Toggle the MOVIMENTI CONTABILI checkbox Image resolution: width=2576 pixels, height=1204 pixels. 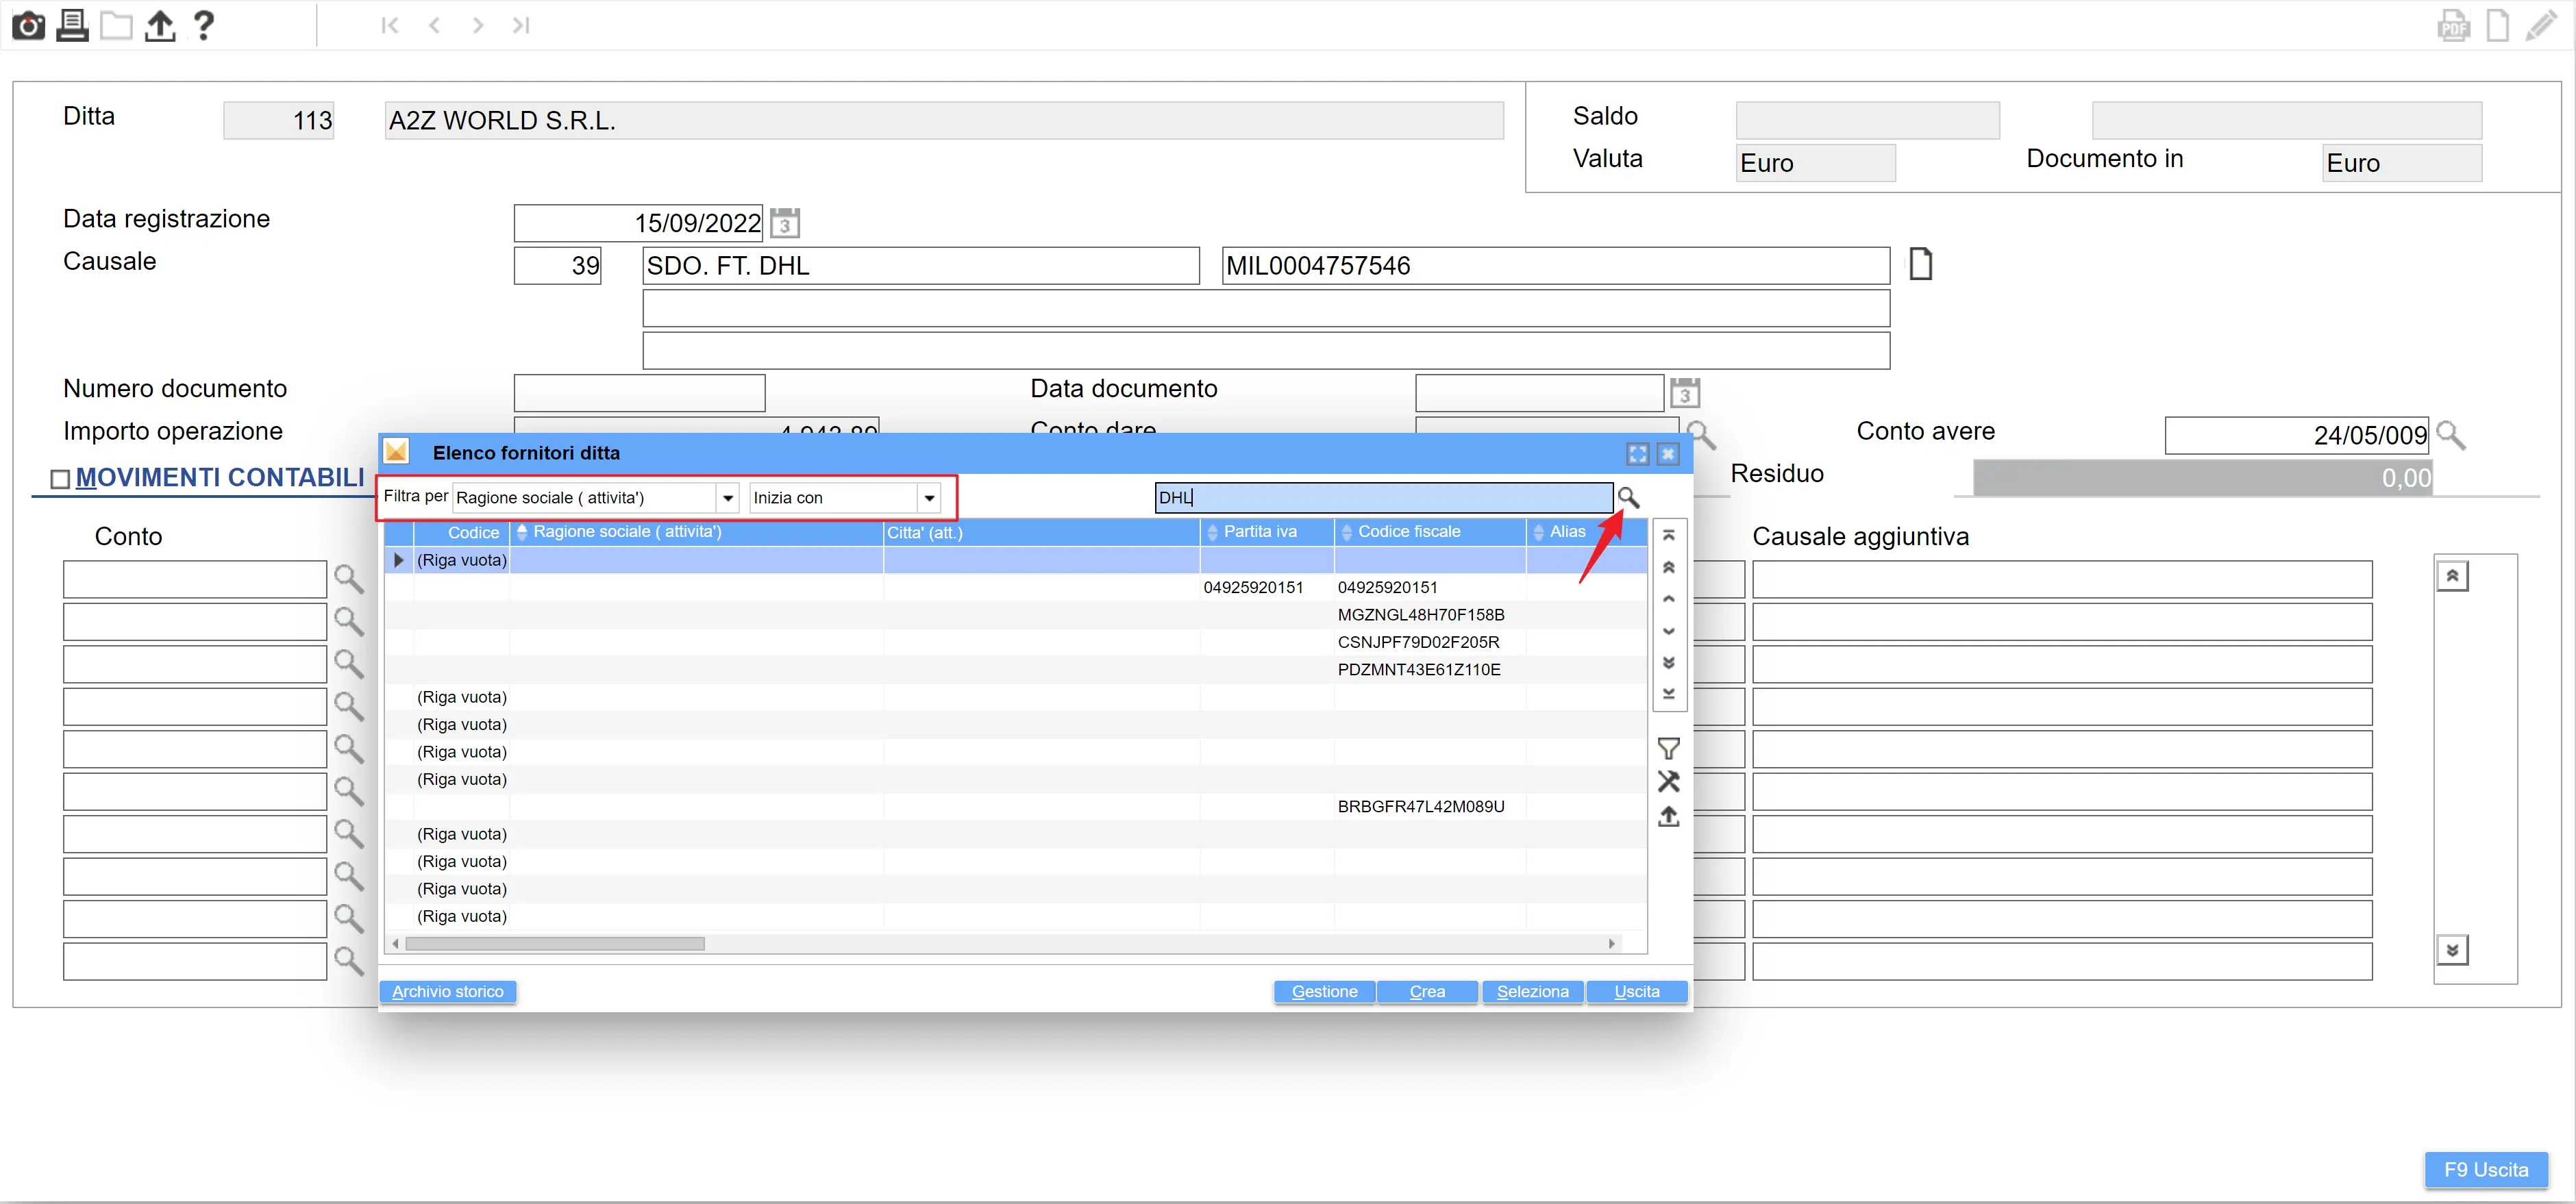pyautogui.click(x=60, y=479)
